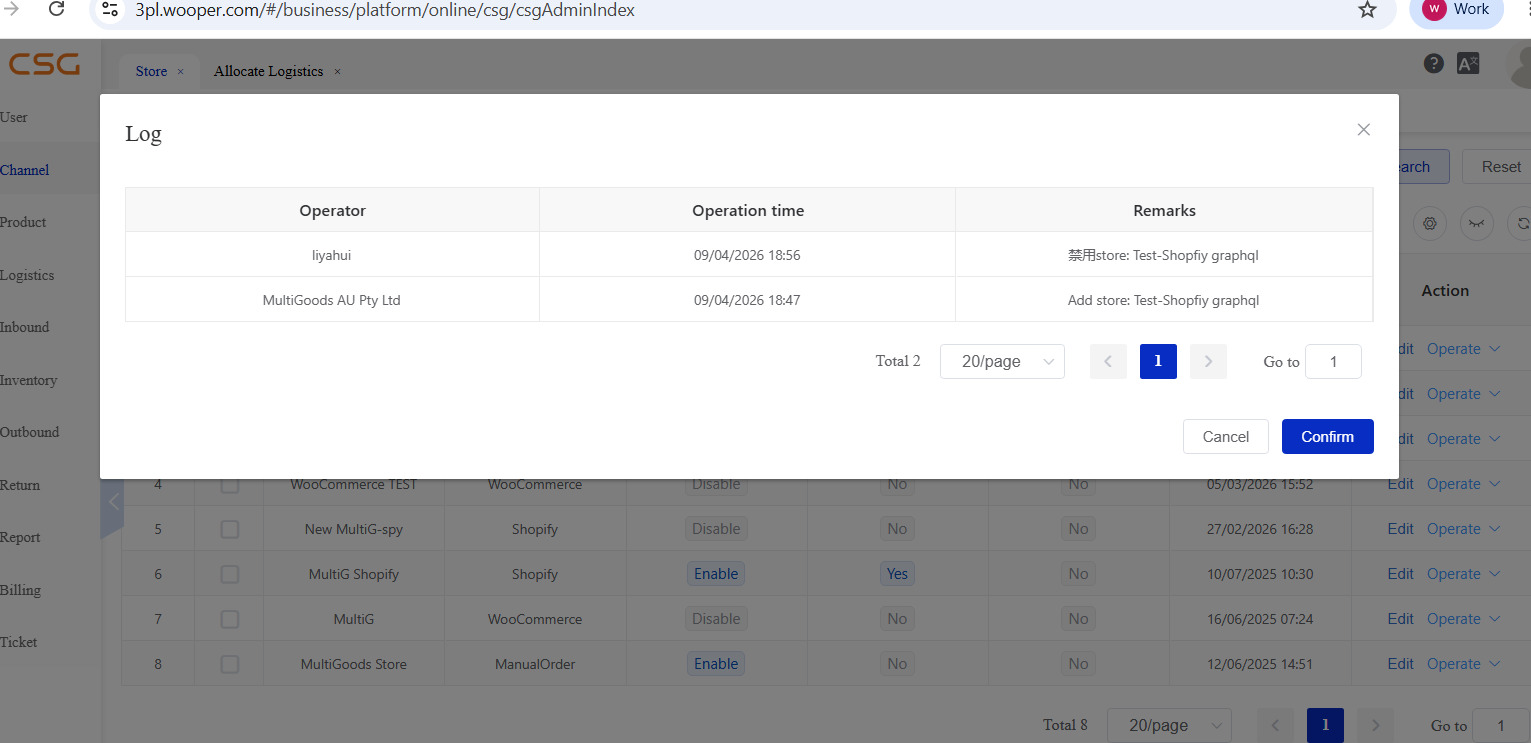Edit the MultiG Shopify store
Screen dimensions: 1531x743
[1400, 574]
